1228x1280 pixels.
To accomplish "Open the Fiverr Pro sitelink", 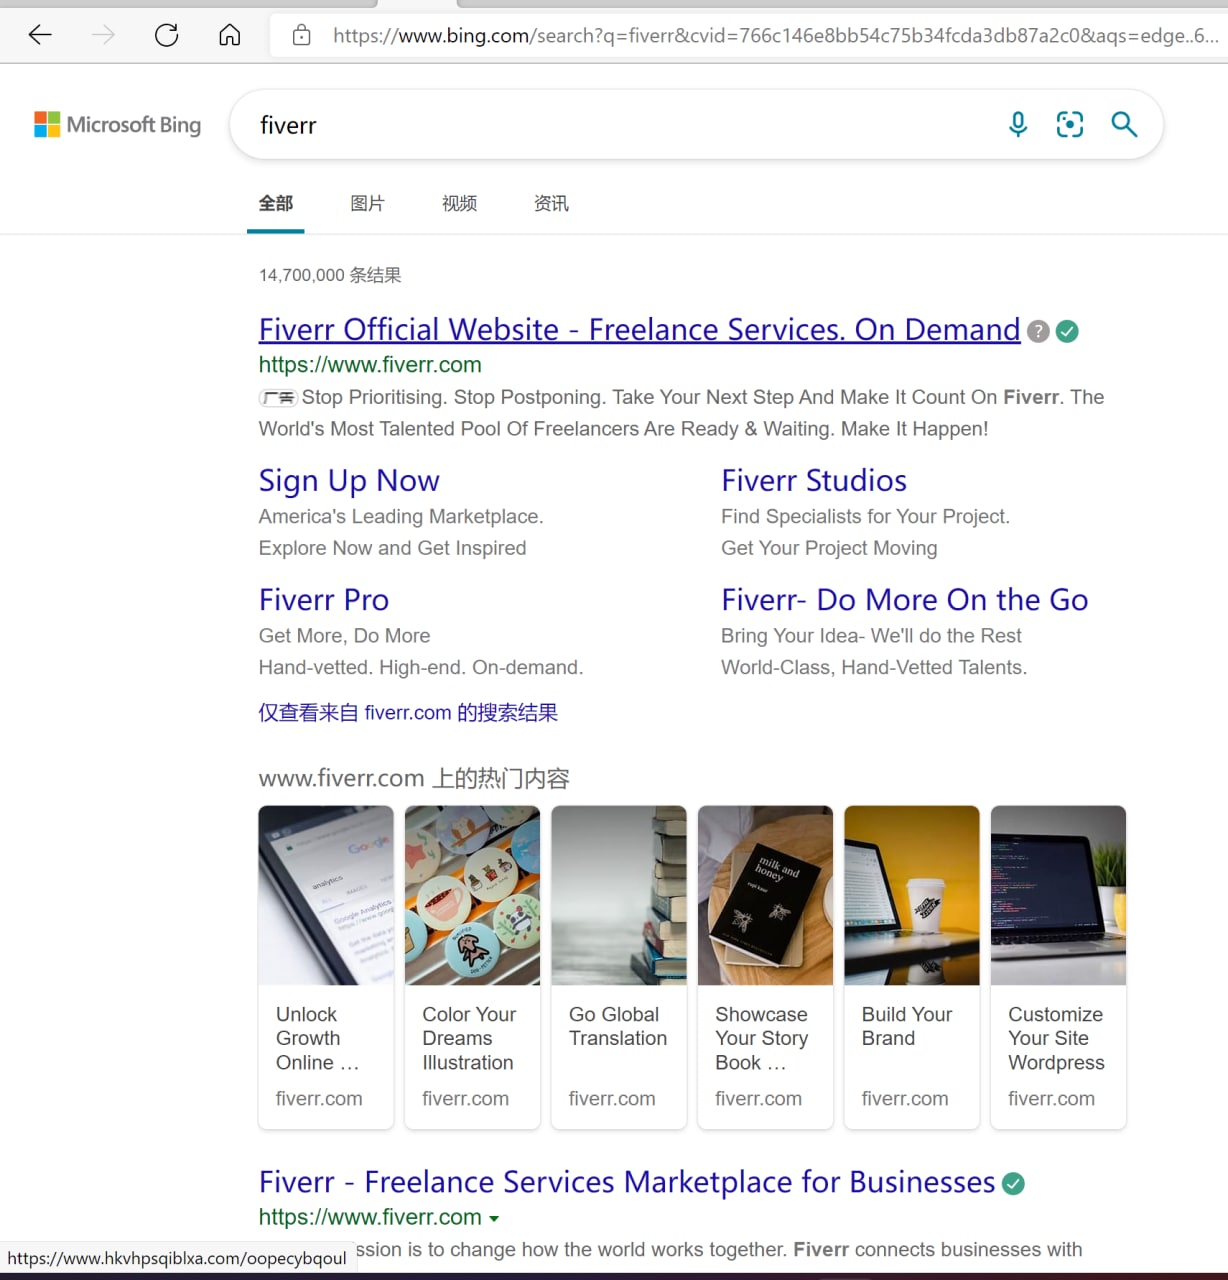I will point(324,599).
